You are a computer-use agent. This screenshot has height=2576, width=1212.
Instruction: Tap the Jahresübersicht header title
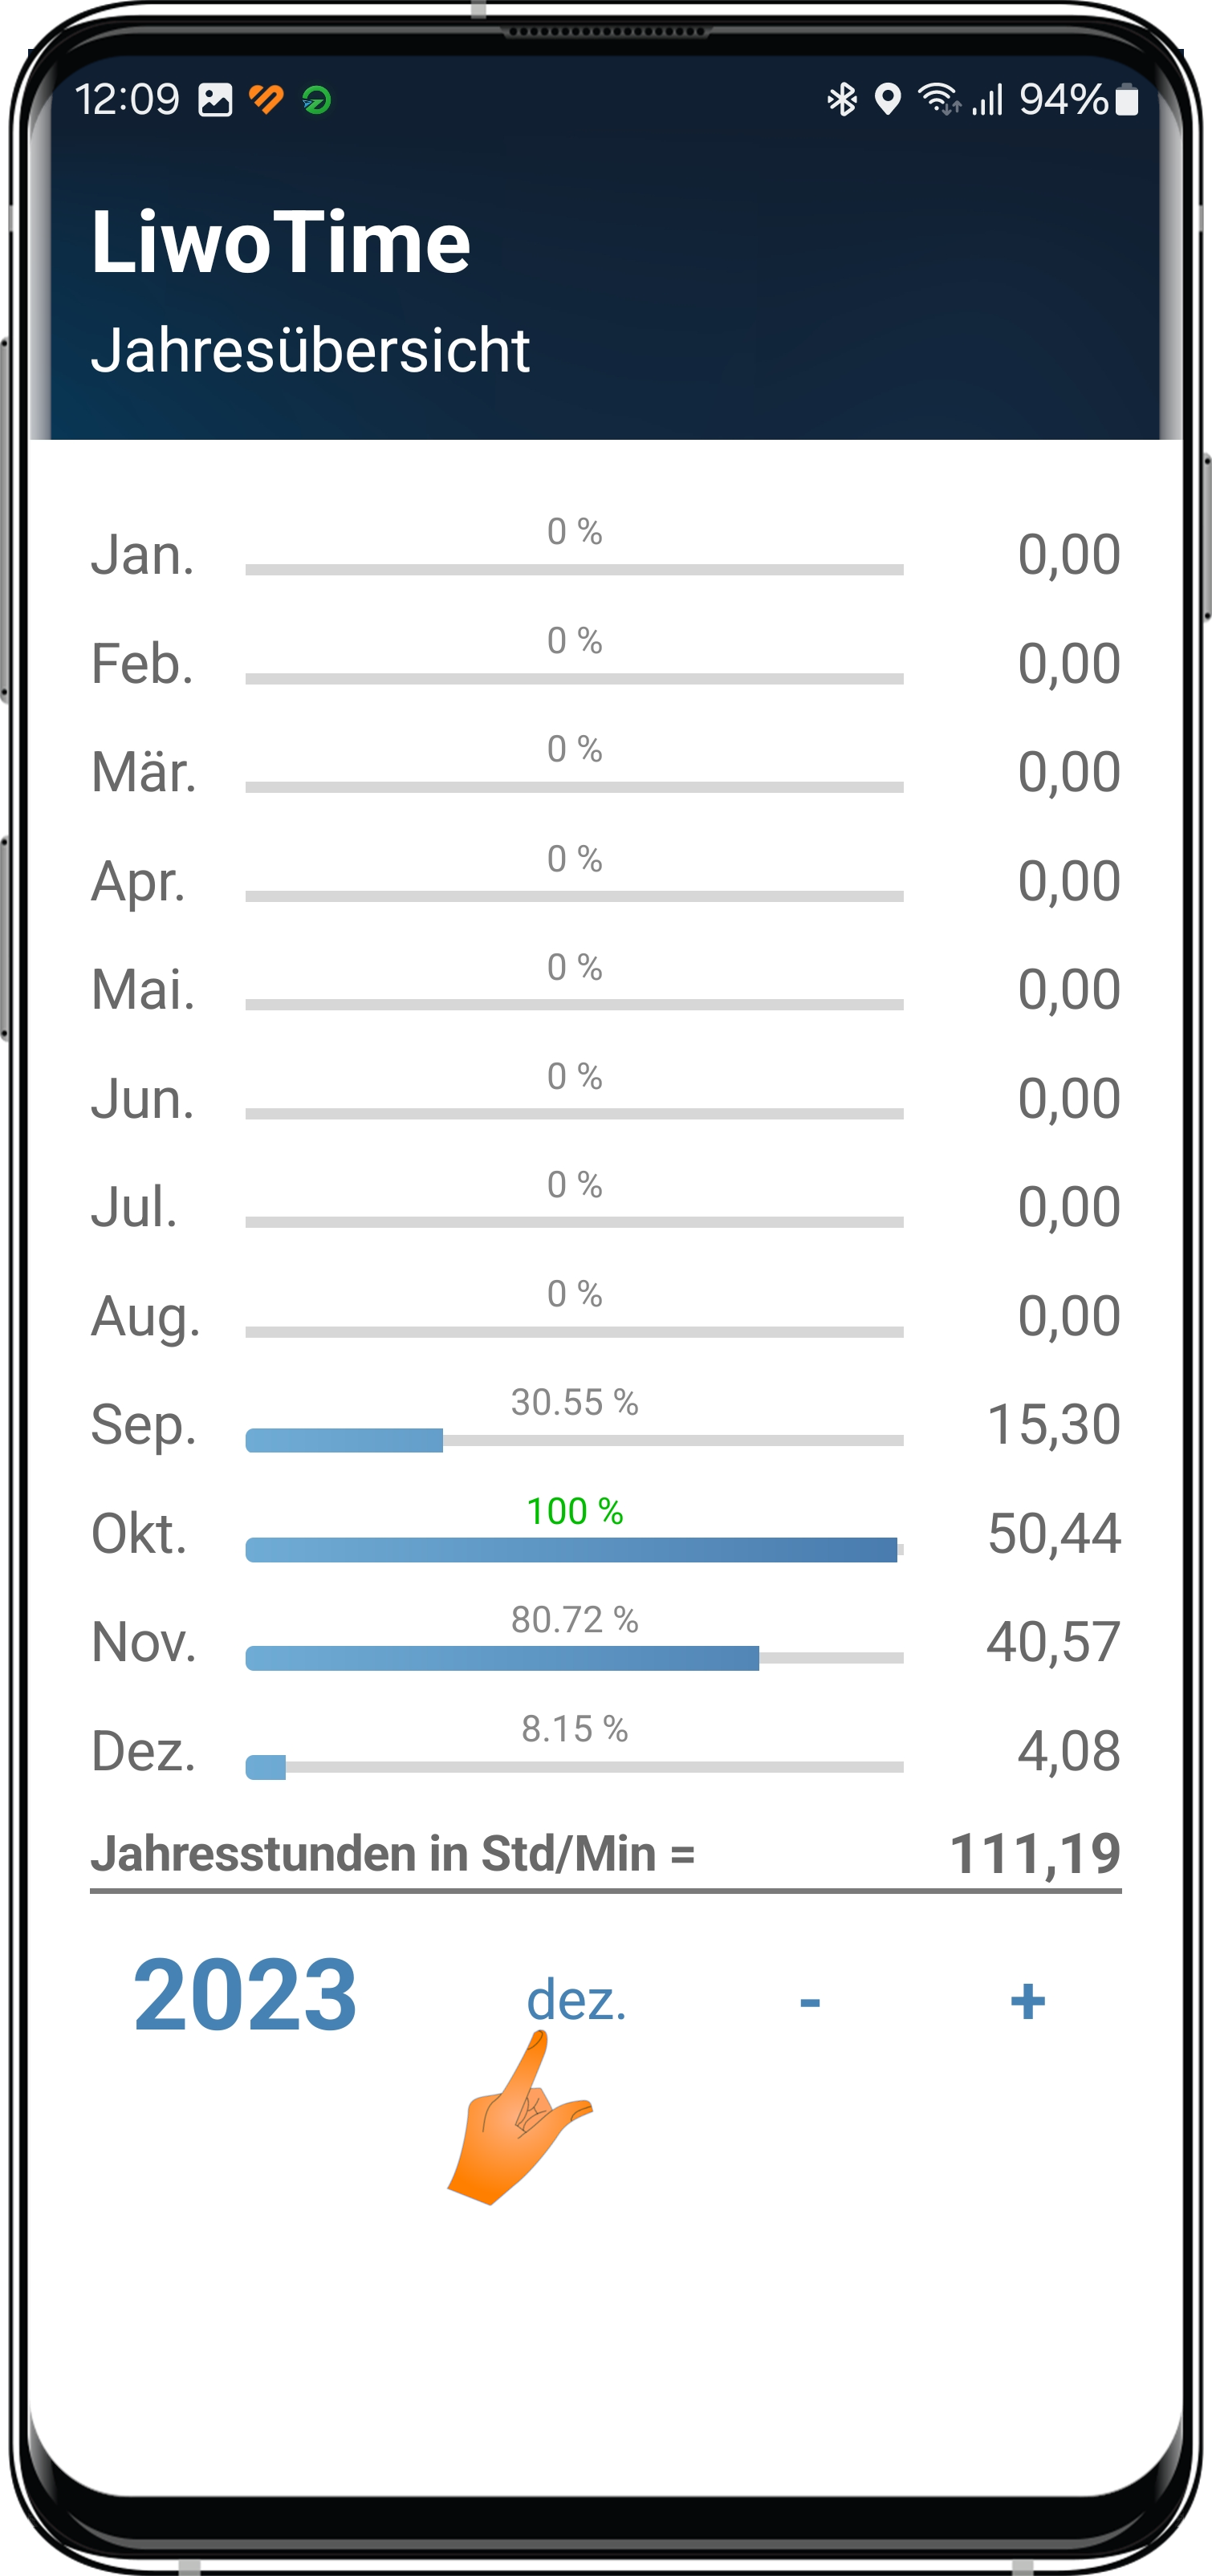(310, 350)
